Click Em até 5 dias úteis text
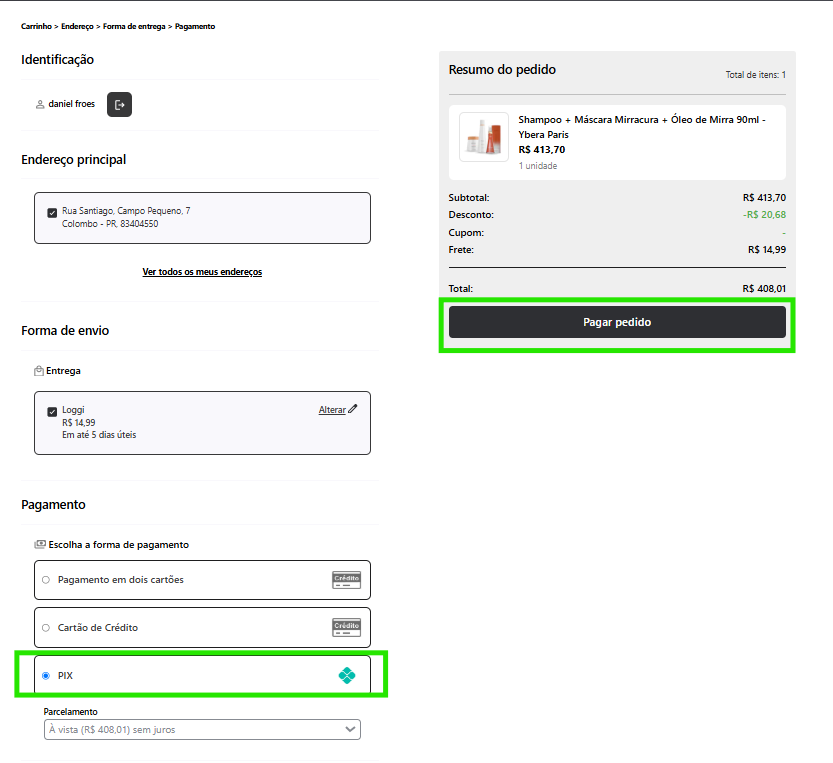 click(99, 435)
